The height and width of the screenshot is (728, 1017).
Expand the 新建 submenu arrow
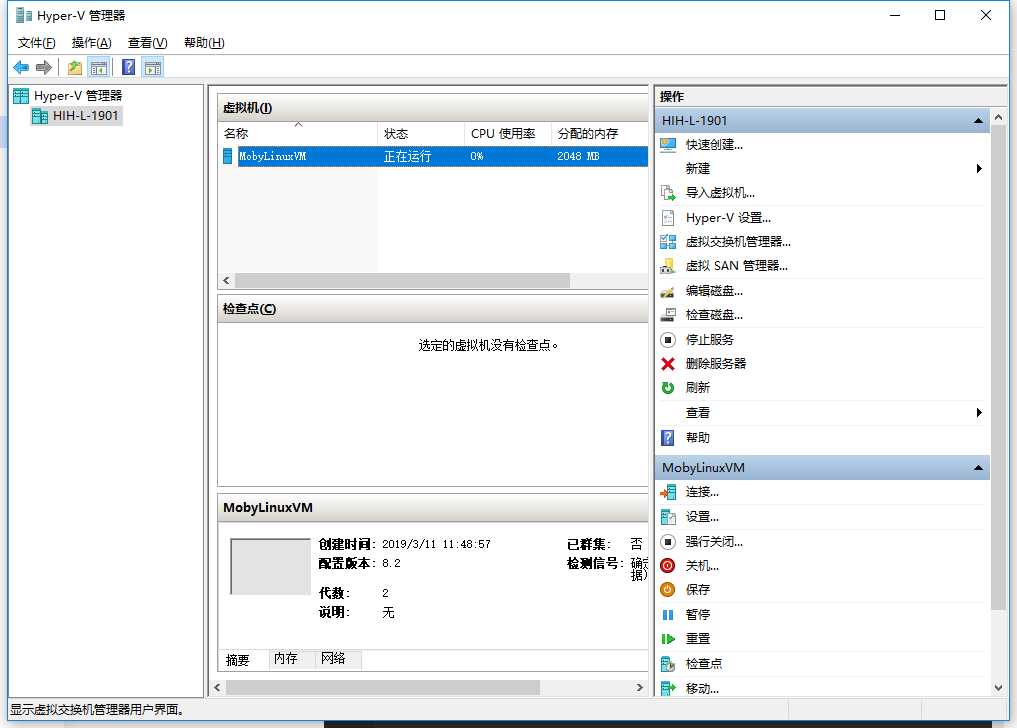pos(979,169)
